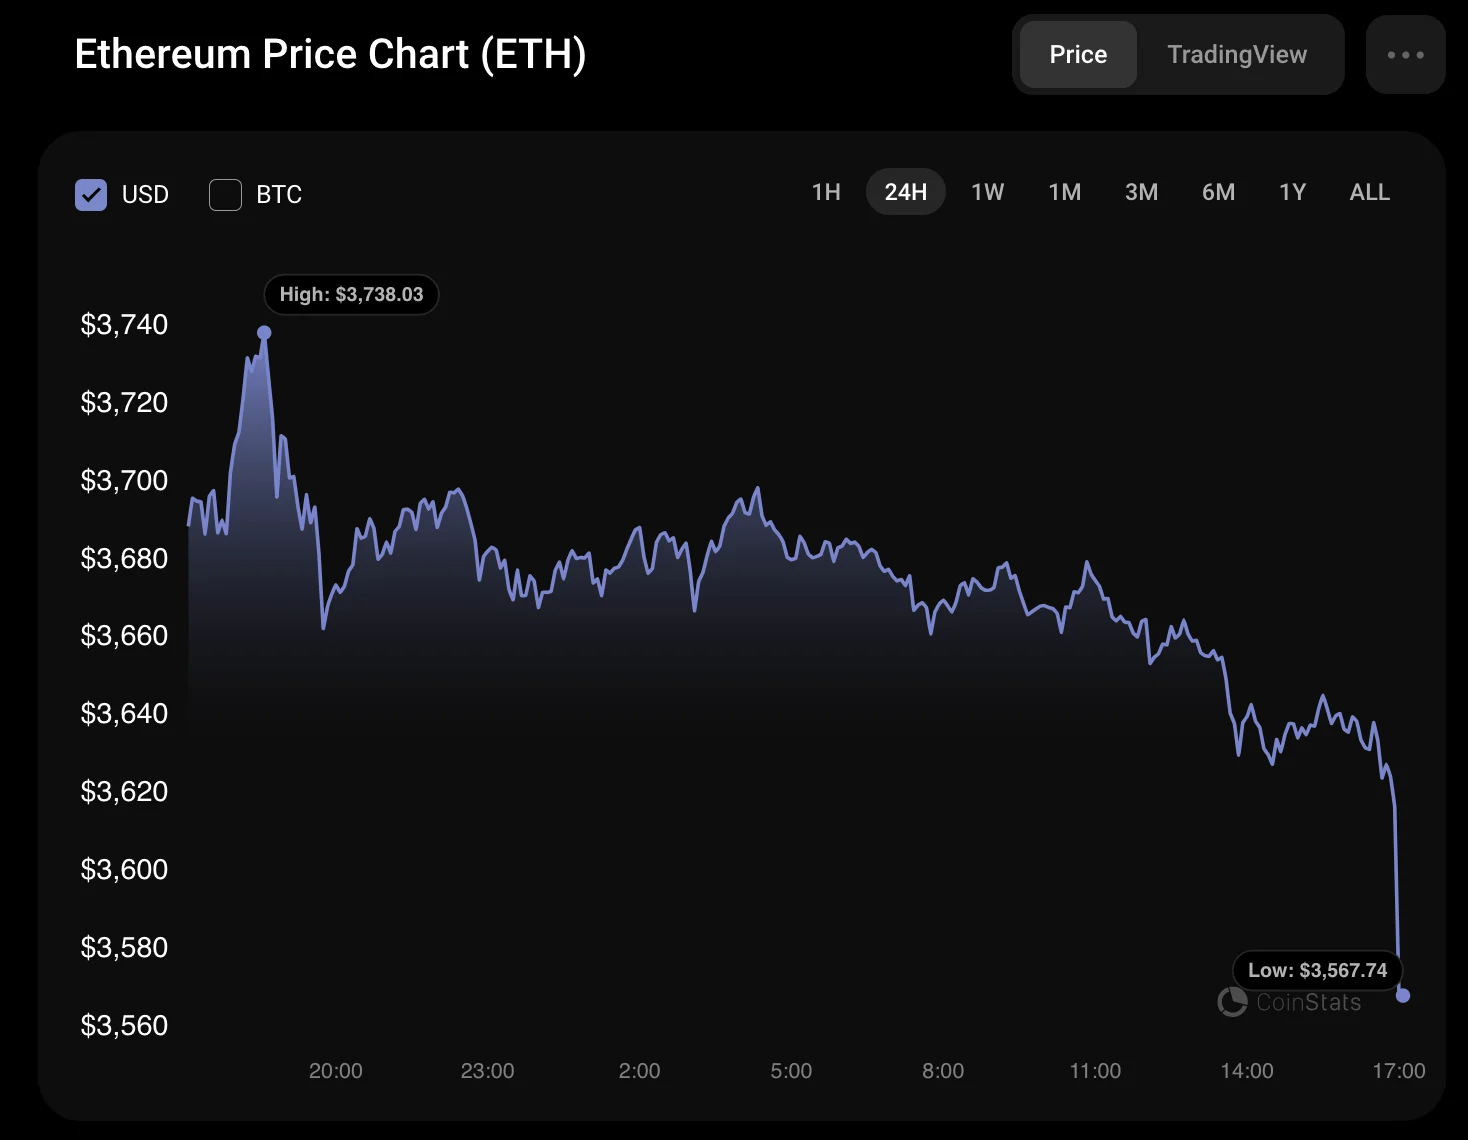Show ALL time price history
The image size is (1468, 1140).
(x=1369, y=192)
